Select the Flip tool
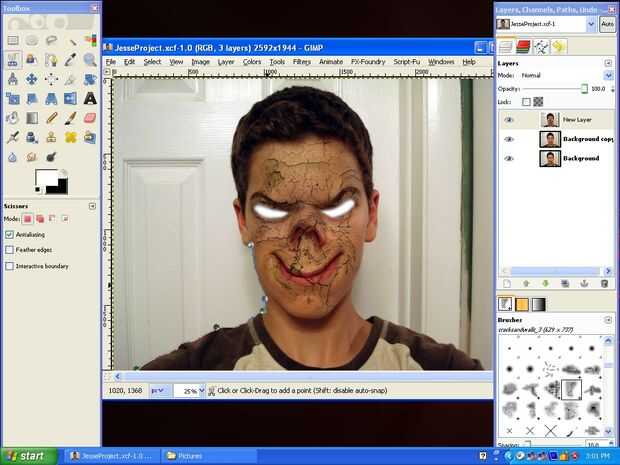 click(71, 98)
